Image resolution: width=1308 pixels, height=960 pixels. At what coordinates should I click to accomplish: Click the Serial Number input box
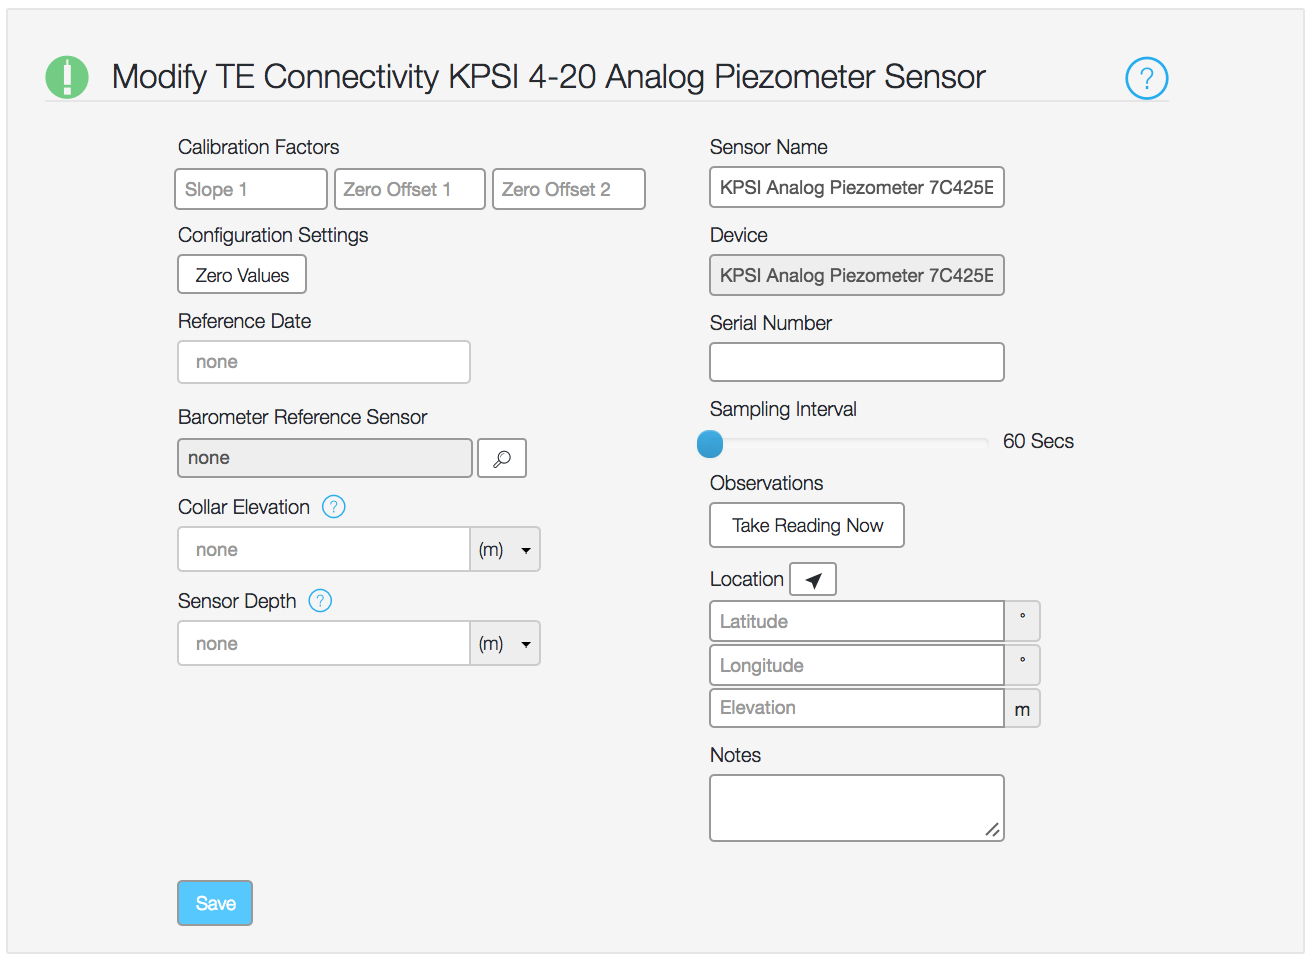click(x=856, y=362)
